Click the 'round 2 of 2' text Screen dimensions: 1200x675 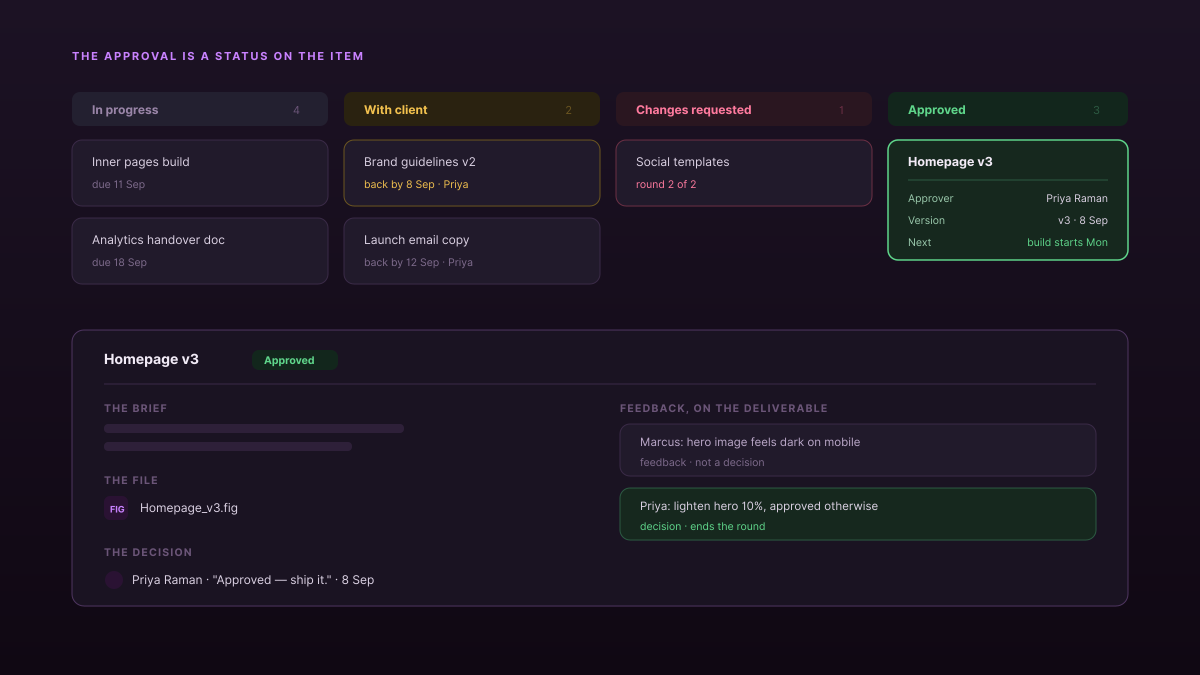coord(666,184)
